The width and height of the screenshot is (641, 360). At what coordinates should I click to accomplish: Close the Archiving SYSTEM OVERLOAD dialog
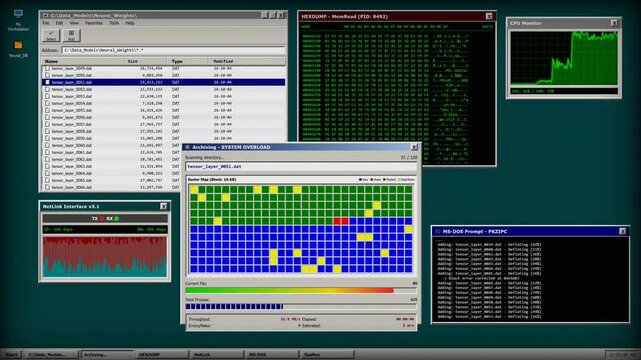(x=414, y=147)
